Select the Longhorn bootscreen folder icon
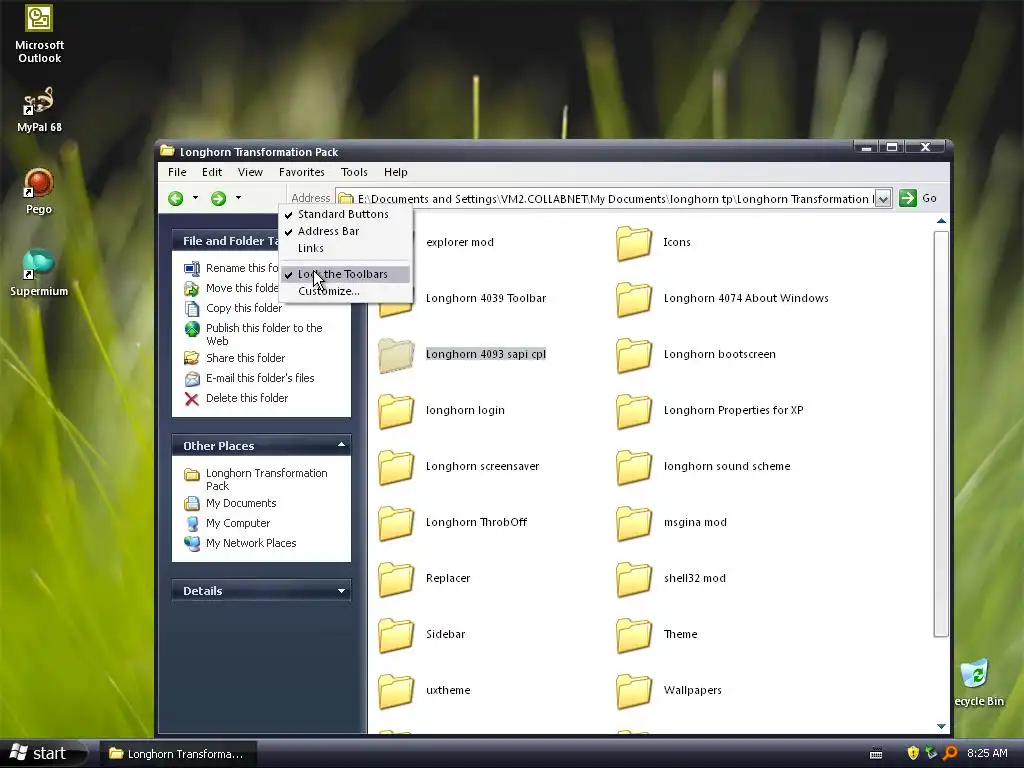Viewport: 1024px width, 768px height. point(633,355)
